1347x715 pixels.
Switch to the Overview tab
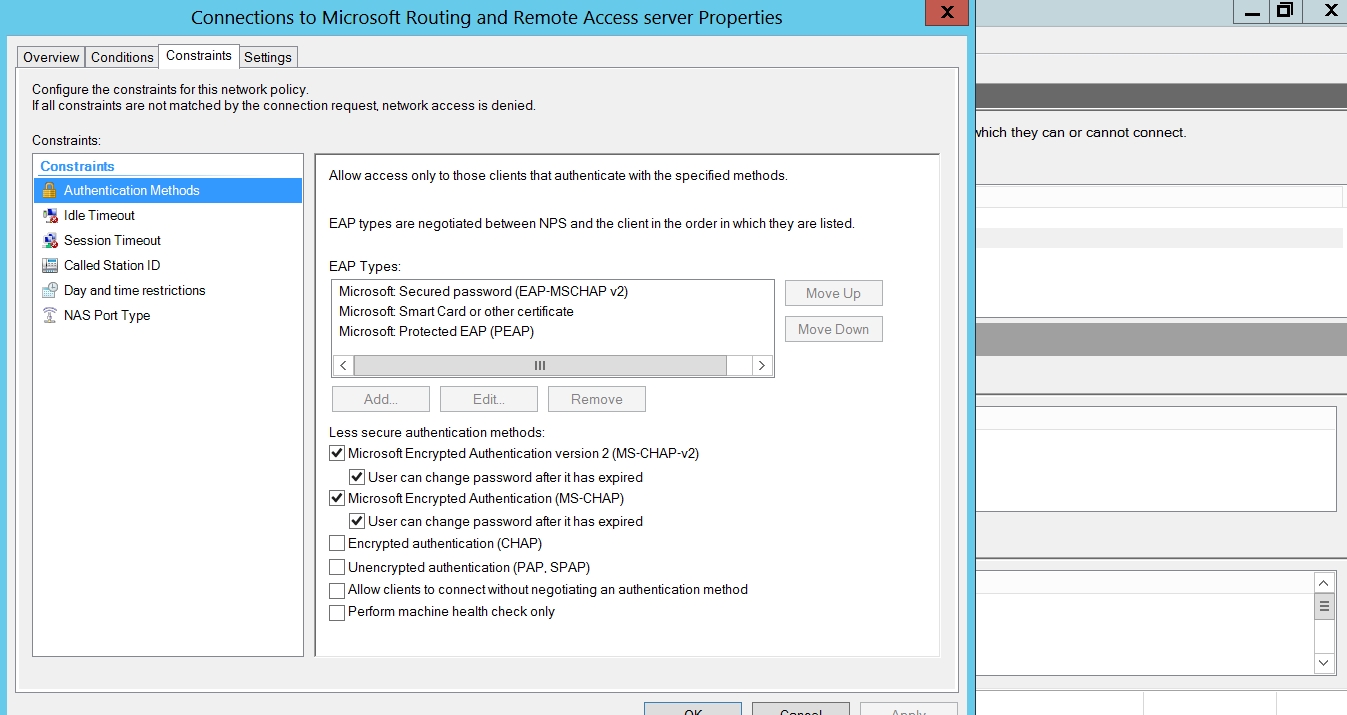point(51,57)
